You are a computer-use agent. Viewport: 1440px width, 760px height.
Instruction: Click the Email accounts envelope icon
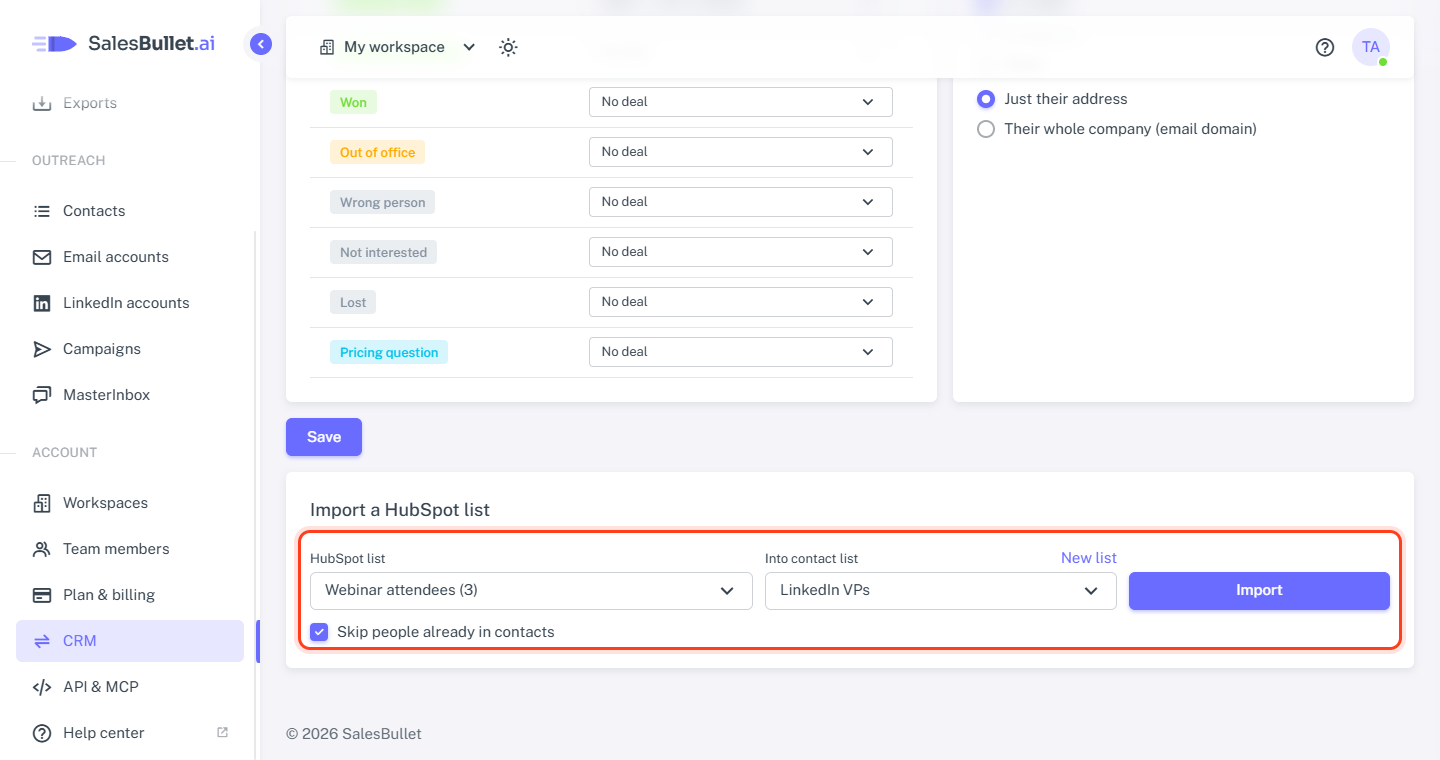click(42, 257)
